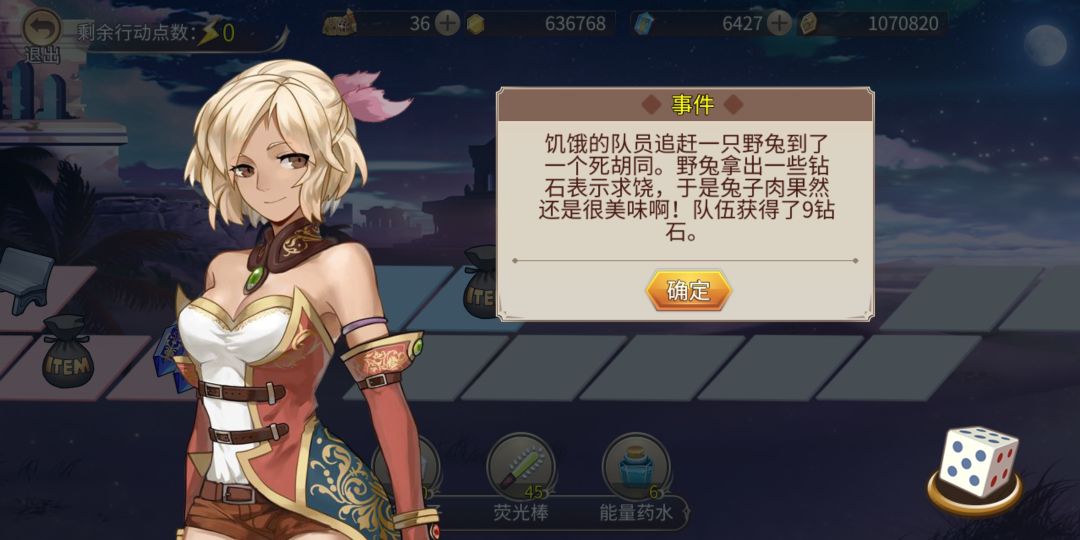Image resolution: width=1080 pixels, height=540 pixels.
Task: Tap the gold coin icon beside 636768
Action: [475, 24]
